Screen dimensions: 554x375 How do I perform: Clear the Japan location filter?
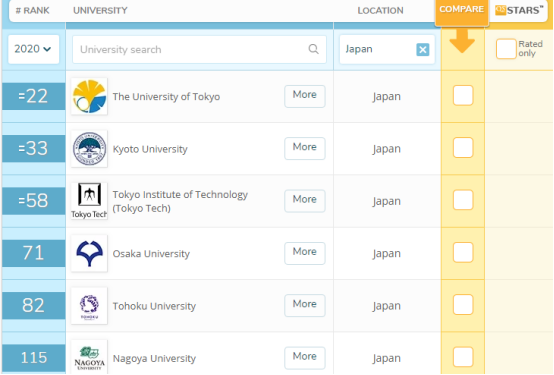point(423,49)
